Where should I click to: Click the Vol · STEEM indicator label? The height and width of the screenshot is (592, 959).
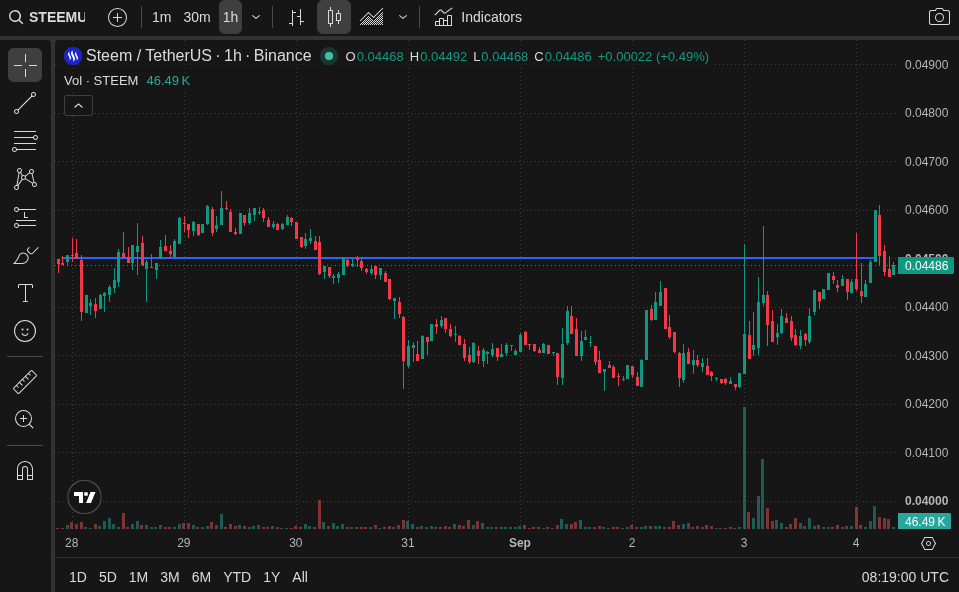click(101, 81)
